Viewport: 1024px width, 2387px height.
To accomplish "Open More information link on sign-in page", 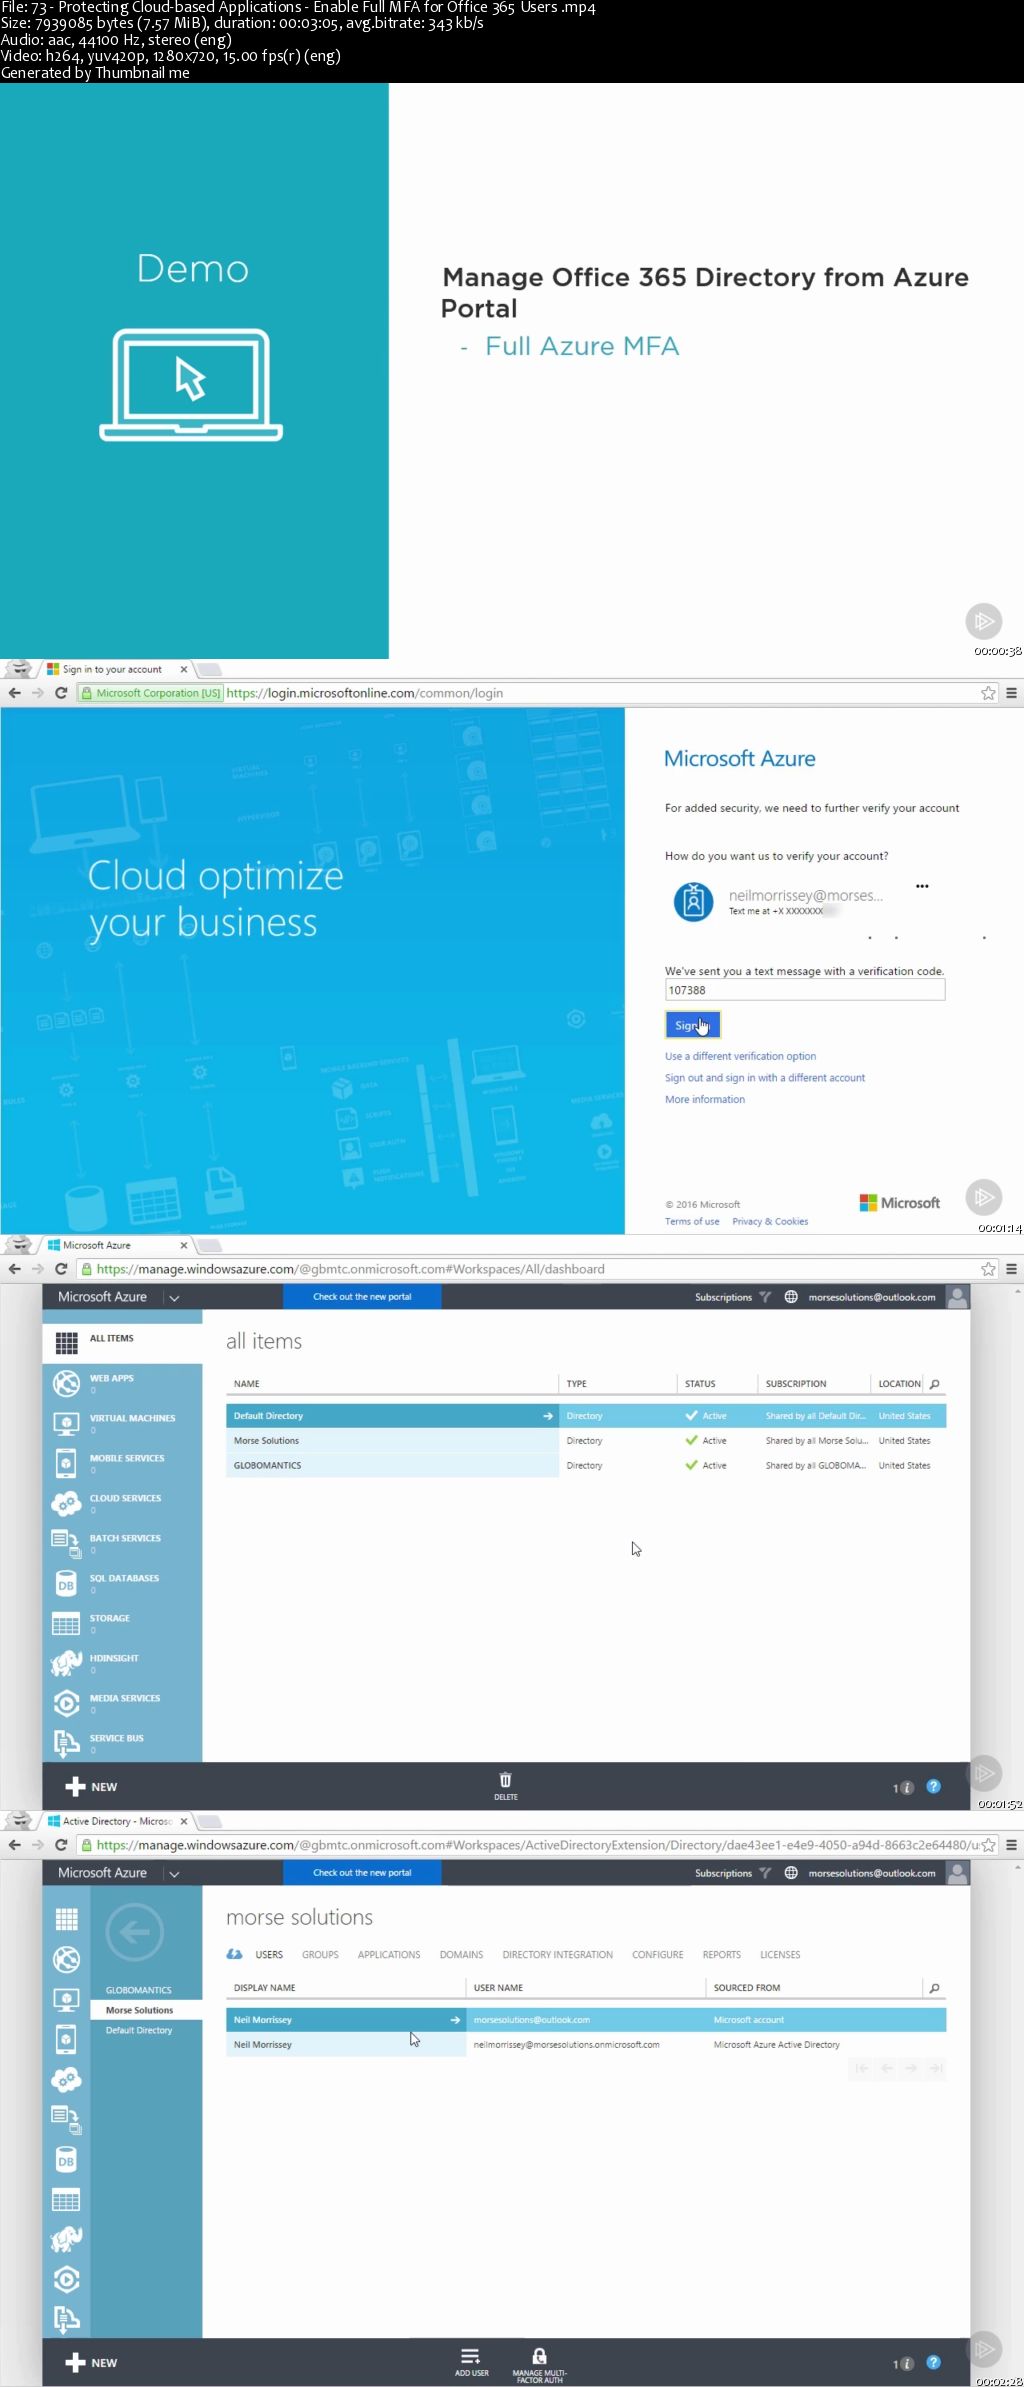I will 705,1099.
